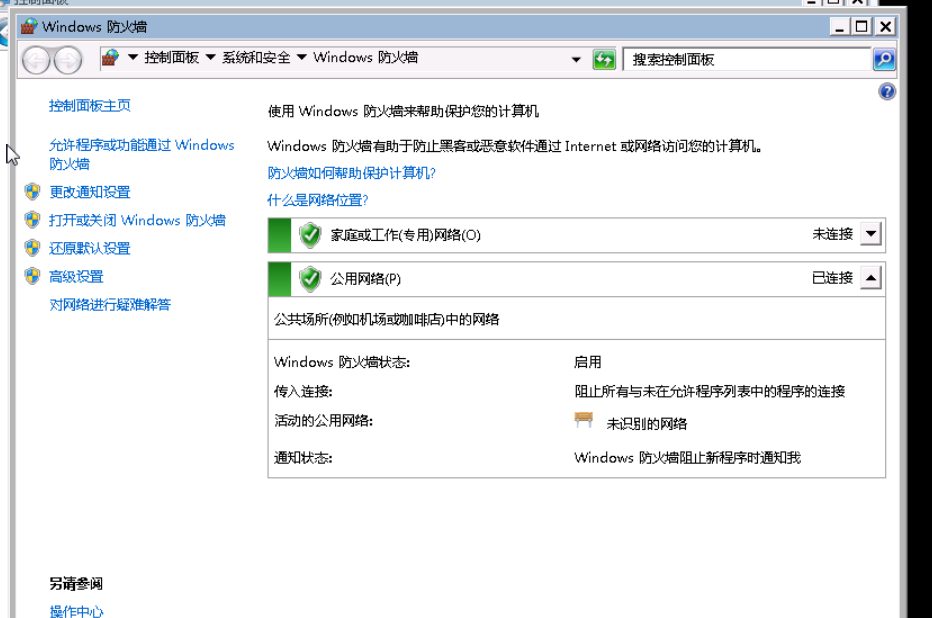Click the forward navigation arrow button

68,60
